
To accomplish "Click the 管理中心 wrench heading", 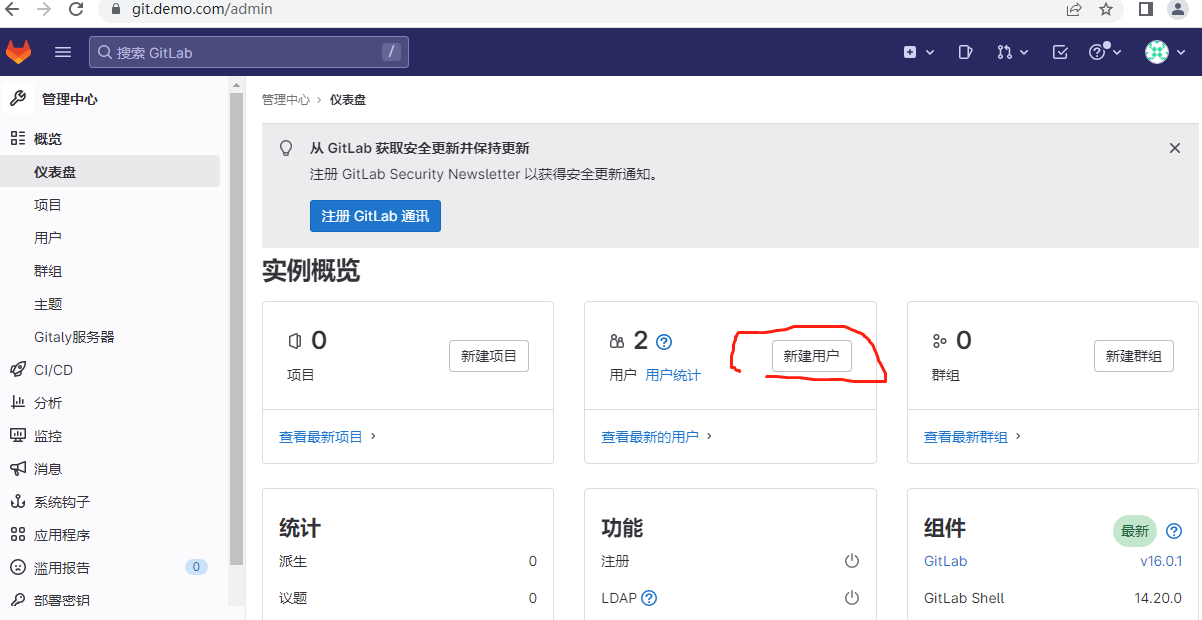I will click(55, 99).
